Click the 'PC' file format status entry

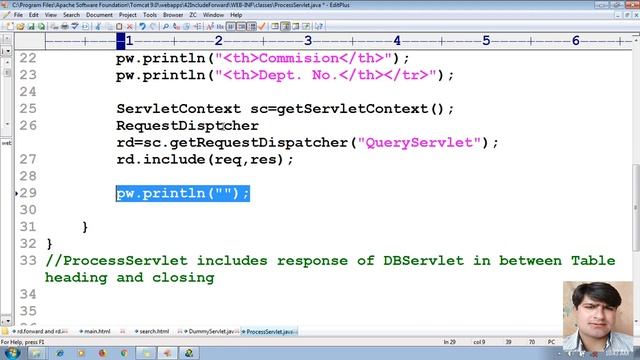(551, 342)
